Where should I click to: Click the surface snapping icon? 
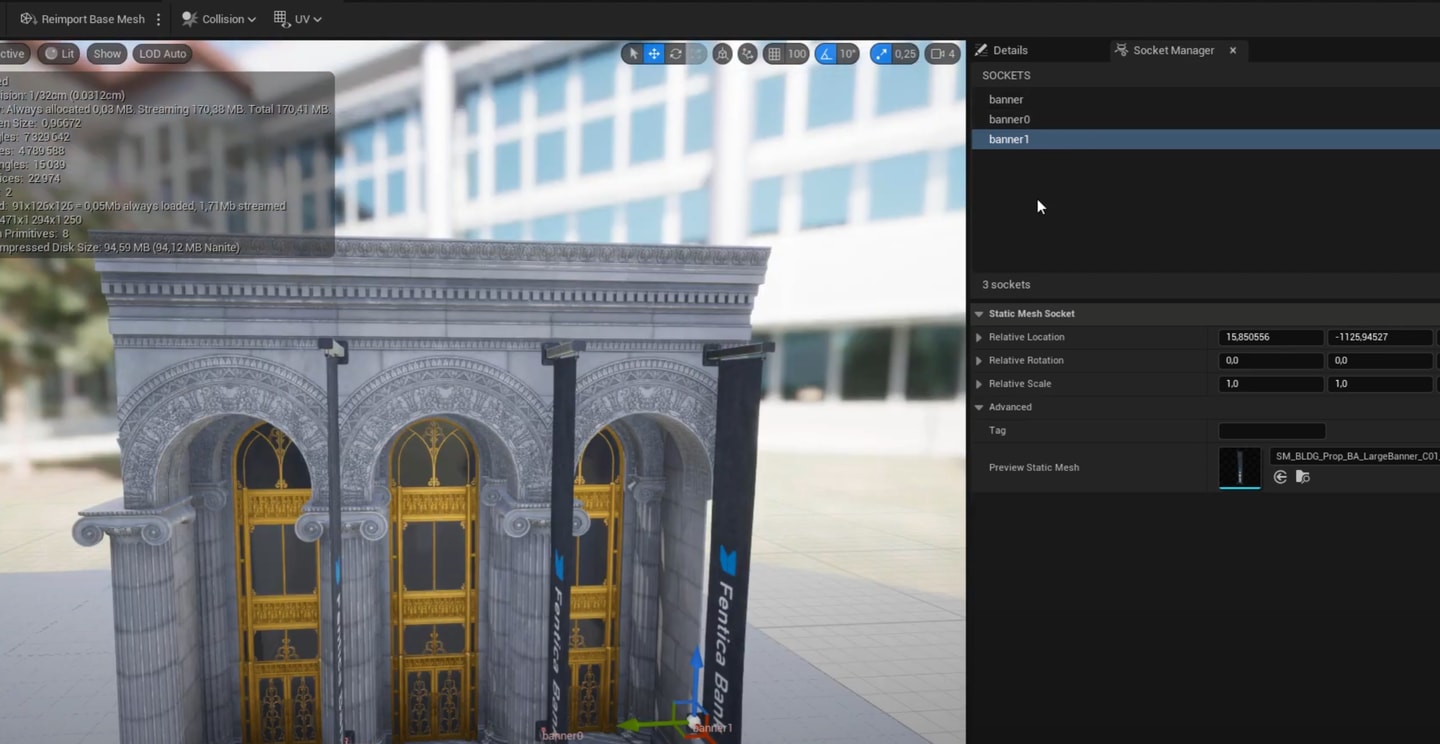tap(747, 54)
